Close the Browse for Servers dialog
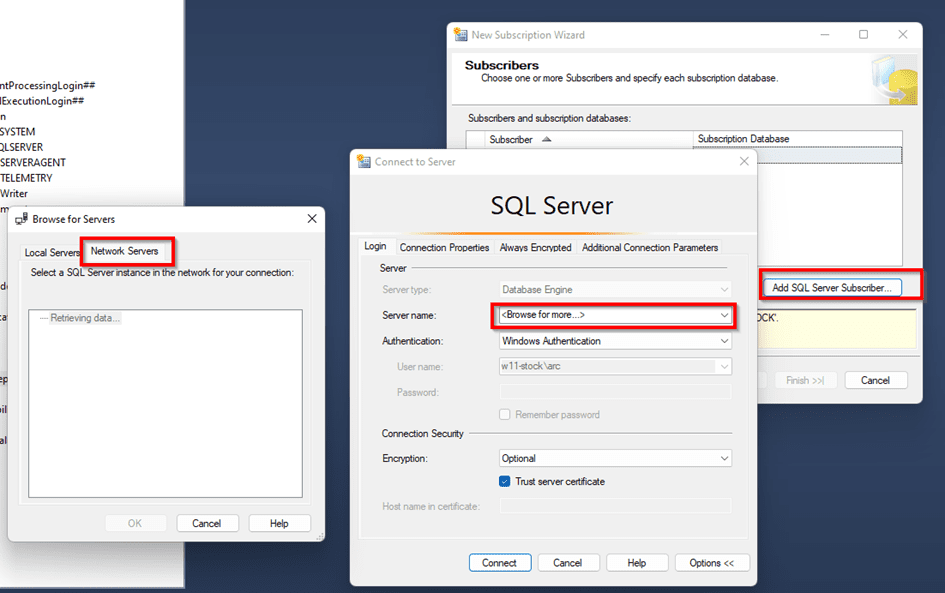Image resolution: width=945 pixels, height=593 pixels. 312,219
